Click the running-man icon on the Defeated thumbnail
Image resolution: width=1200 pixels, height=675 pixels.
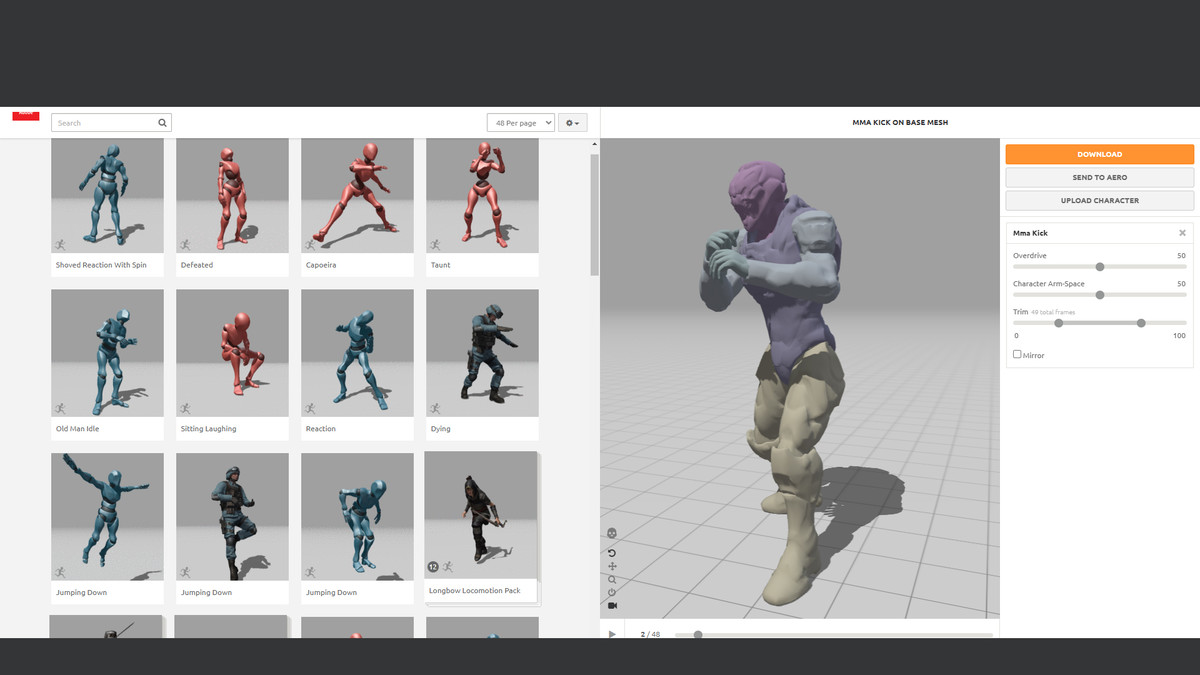click(185, 244)
